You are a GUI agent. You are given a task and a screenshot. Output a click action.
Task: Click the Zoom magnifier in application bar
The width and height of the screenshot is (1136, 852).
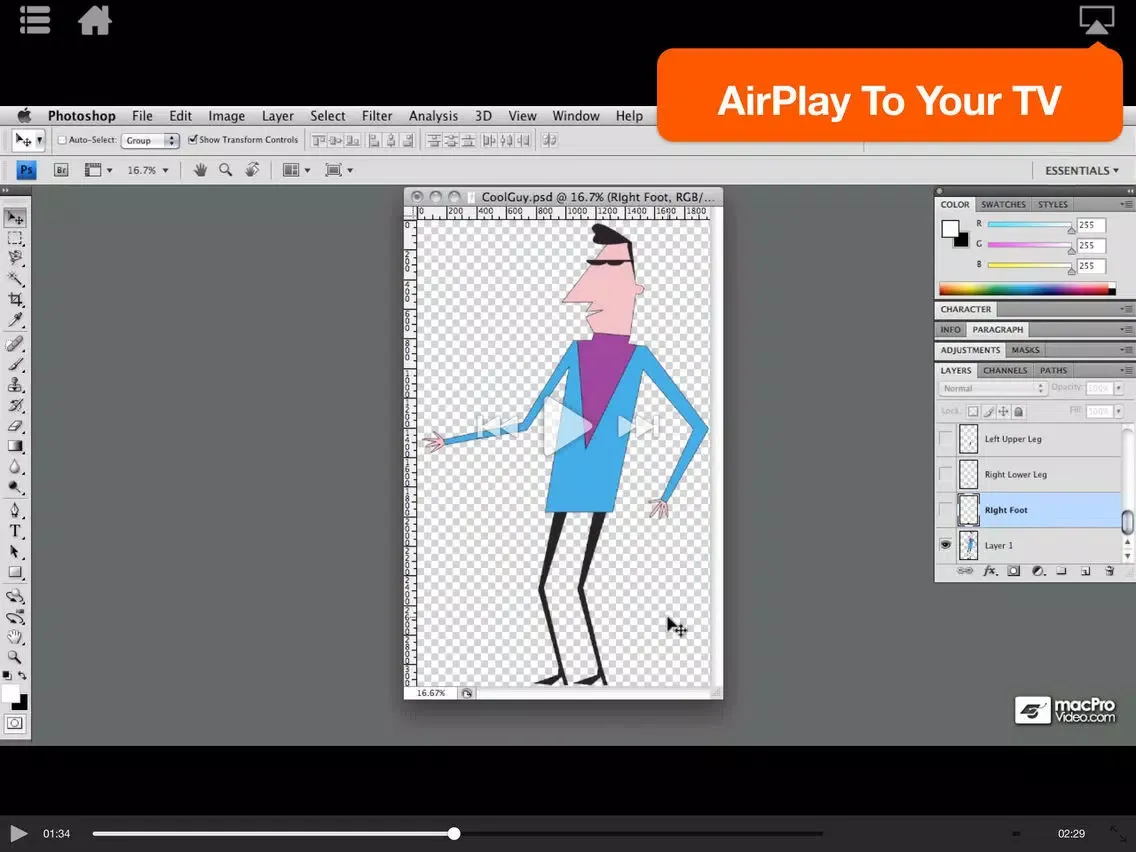pyautogui.click(x=226, y=170)
